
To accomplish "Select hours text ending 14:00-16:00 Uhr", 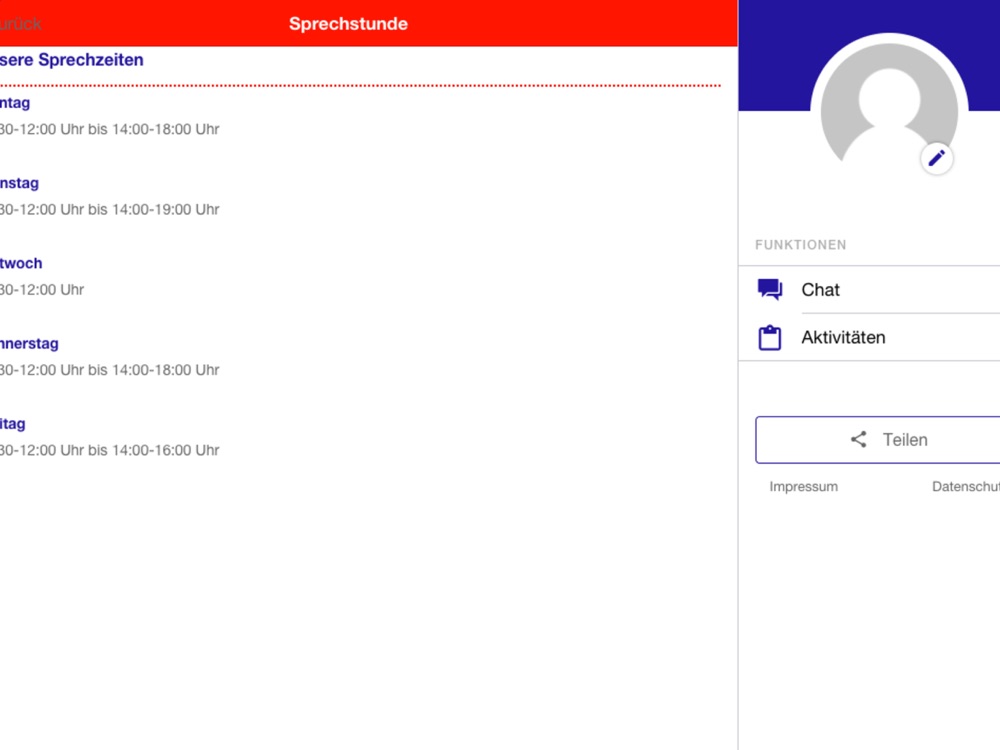I will pyautogui.click(x=110, y=450).
